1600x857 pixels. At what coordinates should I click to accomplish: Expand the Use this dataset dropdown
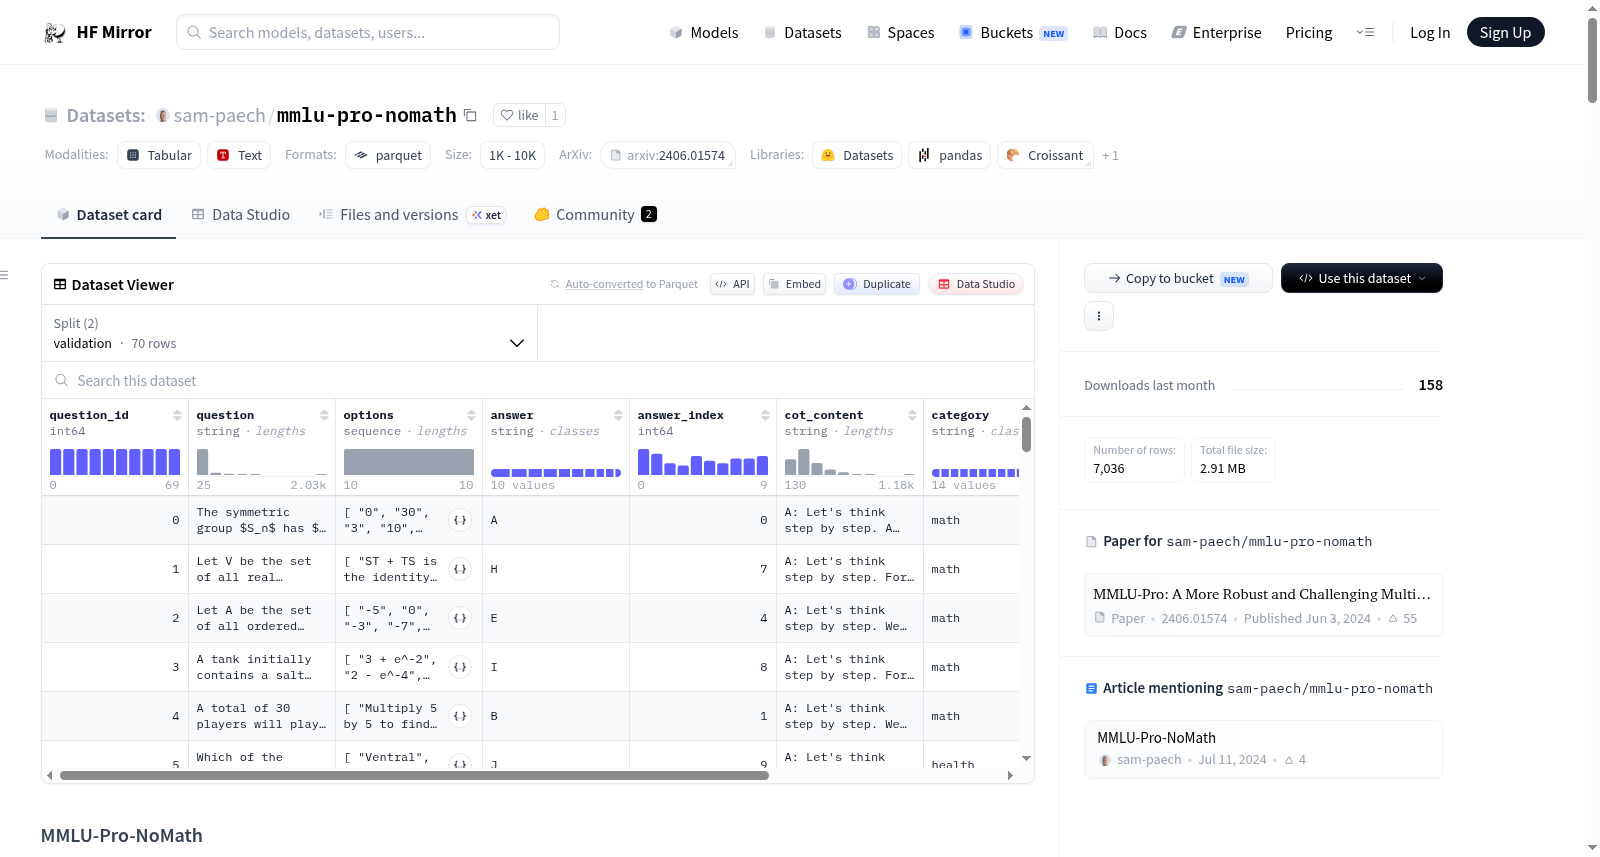(x=1361, y=278)
